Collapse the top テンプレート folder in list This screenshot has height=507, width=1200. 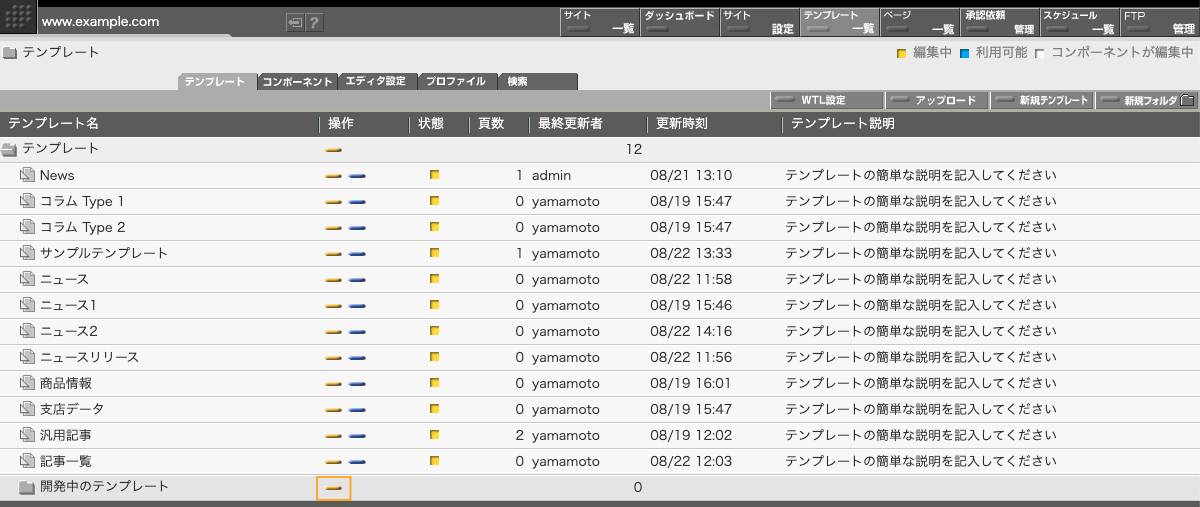pos(10,149)
